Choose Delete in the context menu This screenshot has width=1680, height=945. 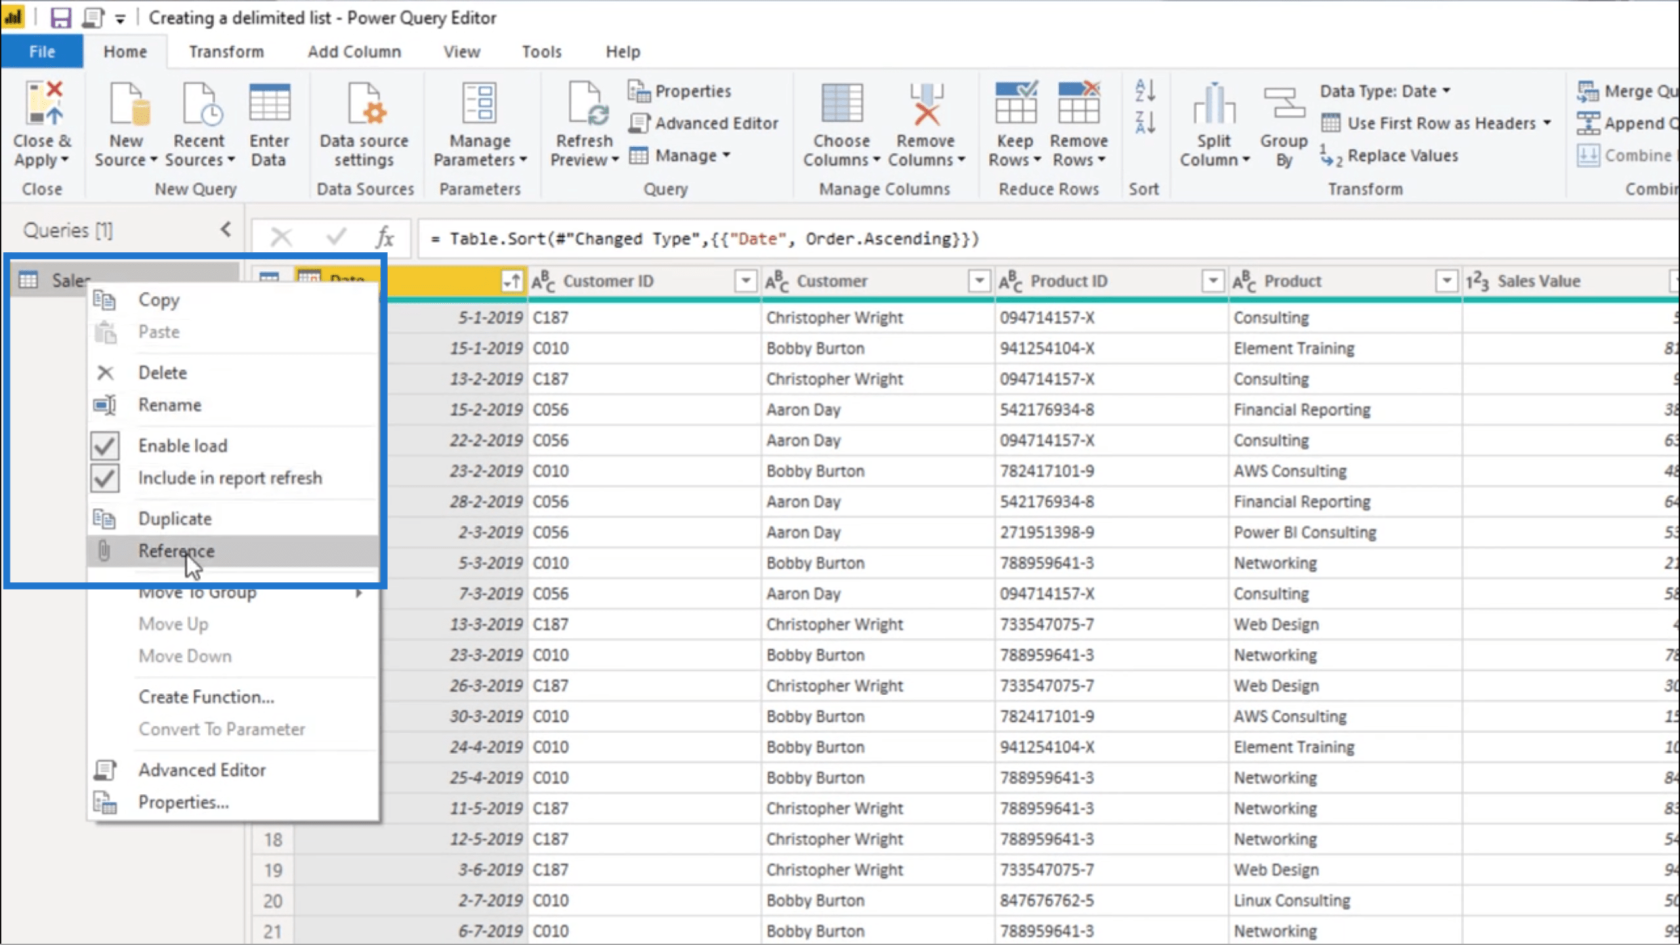point(233,373)
